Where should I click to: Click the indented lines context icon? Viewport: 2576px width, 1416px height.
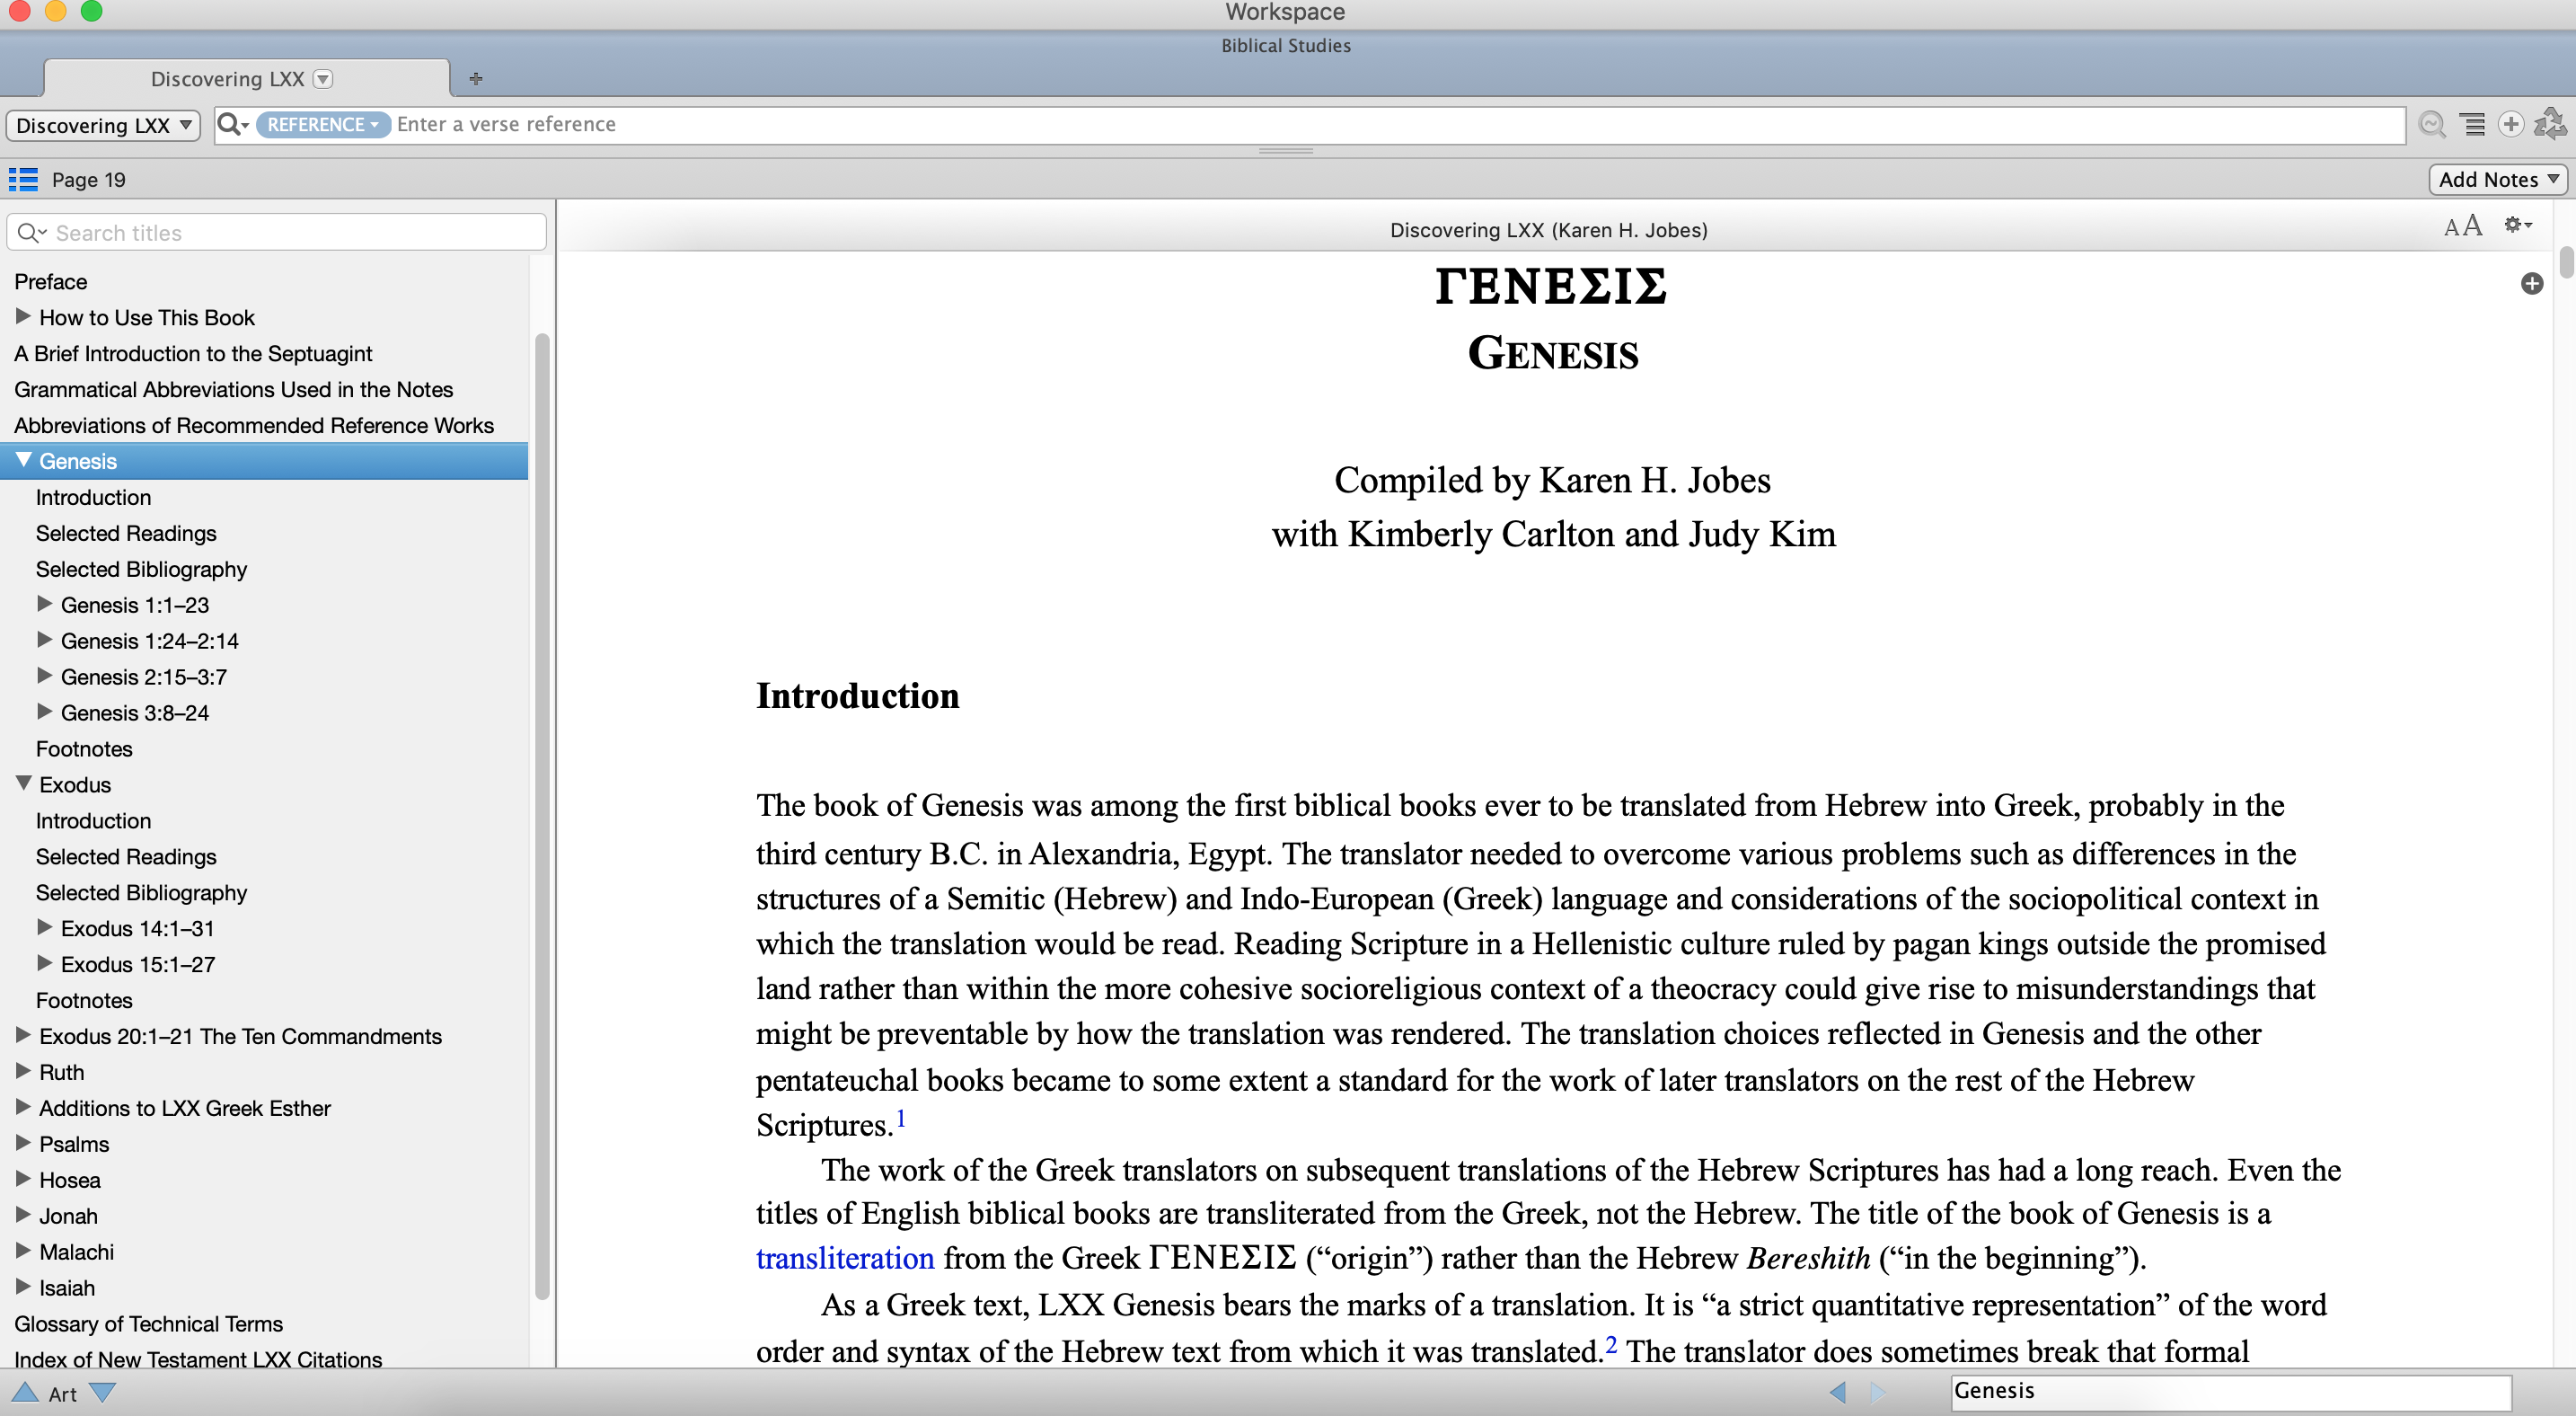[x=2473, y=124]
